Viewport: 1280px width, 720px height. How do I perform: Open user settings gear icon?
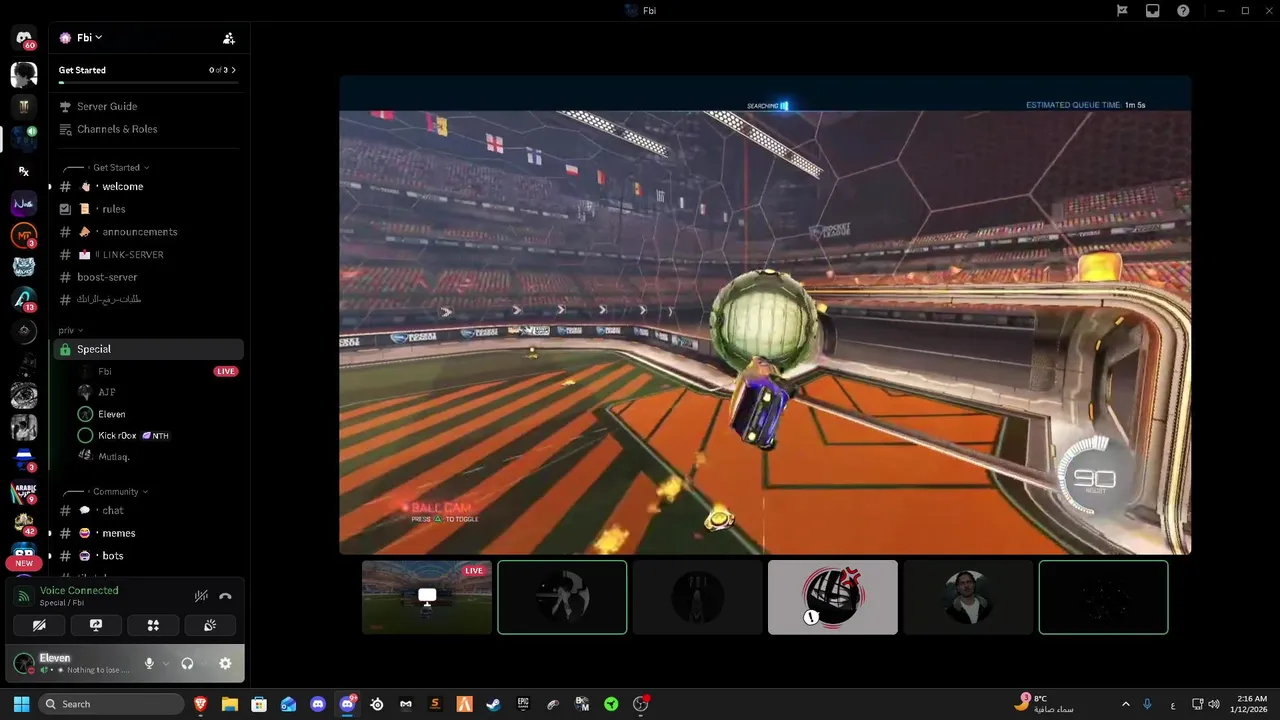(x=225, y=663)
